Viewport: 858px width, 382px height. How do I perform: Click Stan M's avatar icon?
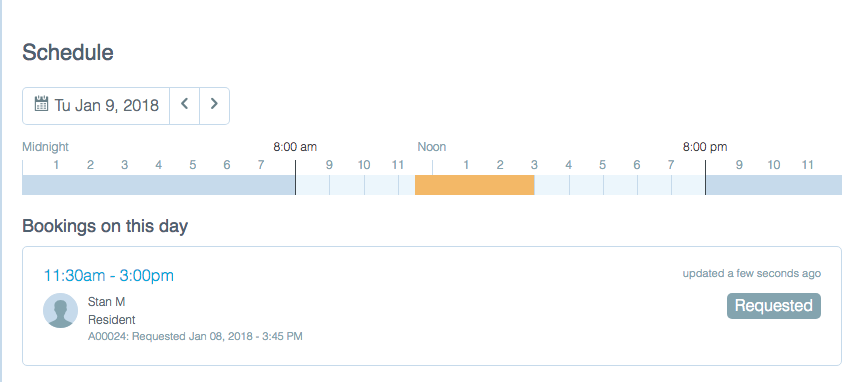coord(60,310)
